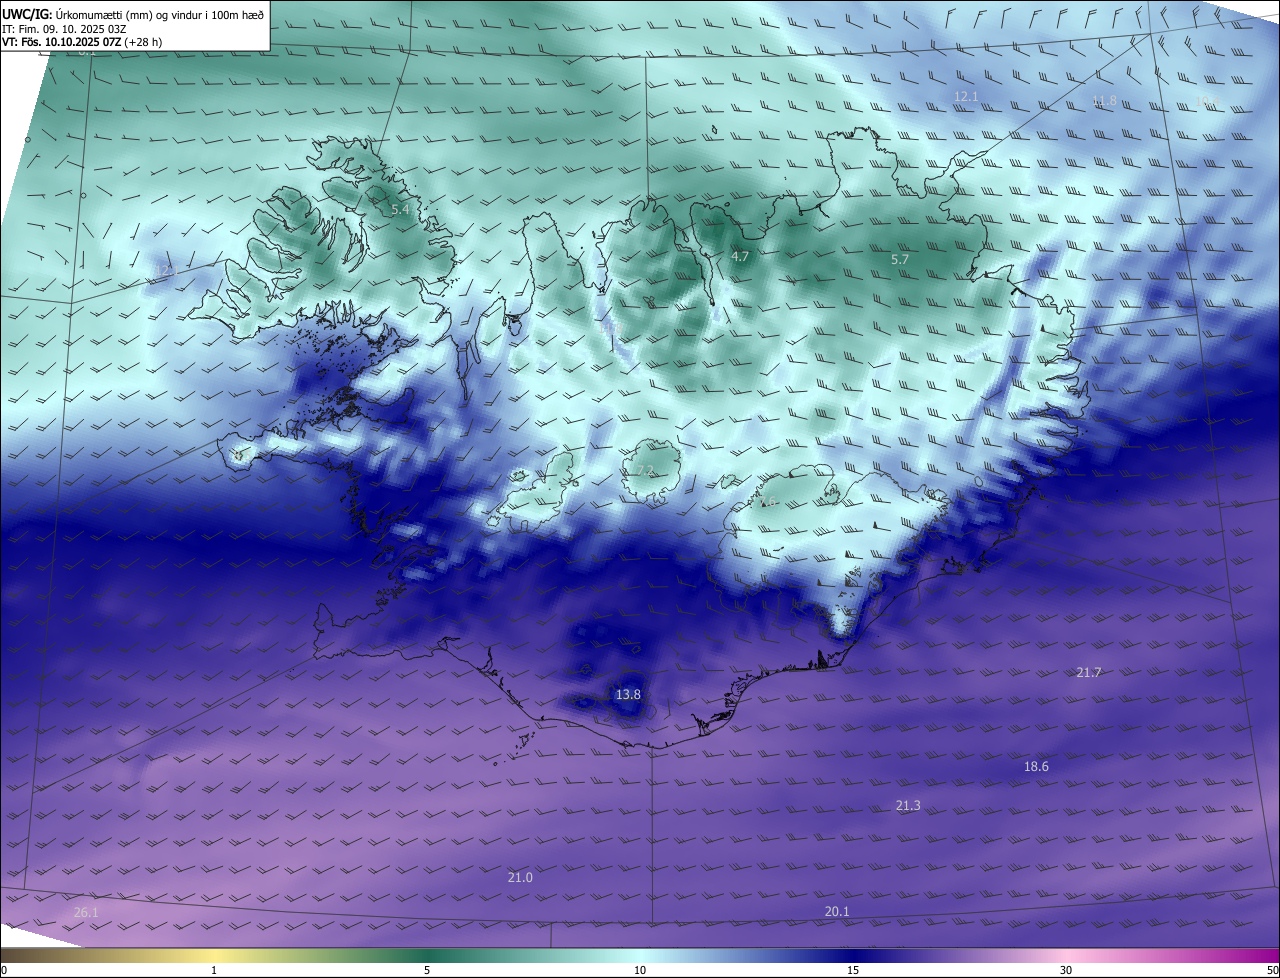Click the 30 tick on the color scale

1066,971
